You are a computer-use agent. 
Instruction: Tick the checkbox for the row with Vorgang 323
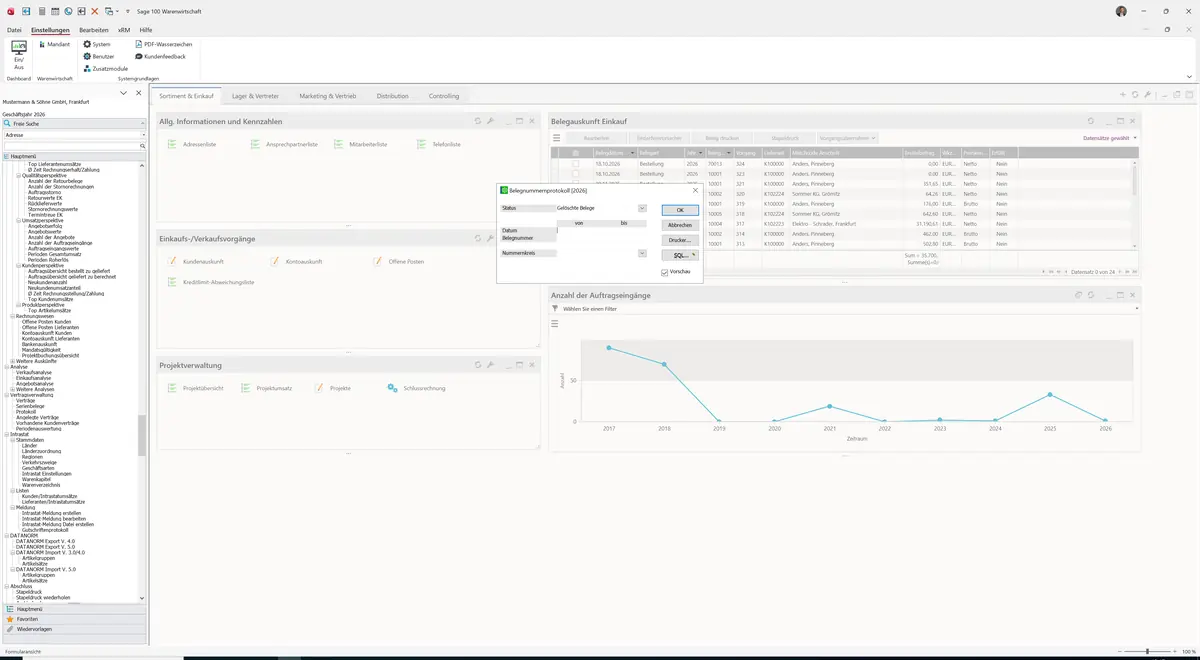575,174
